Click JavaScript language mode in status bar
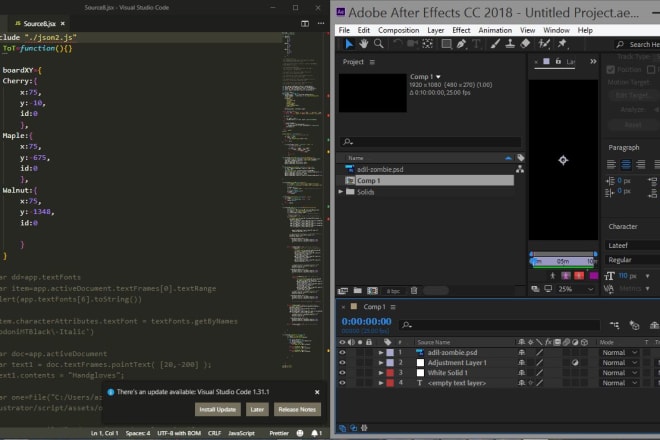 [x=241, y=433]
